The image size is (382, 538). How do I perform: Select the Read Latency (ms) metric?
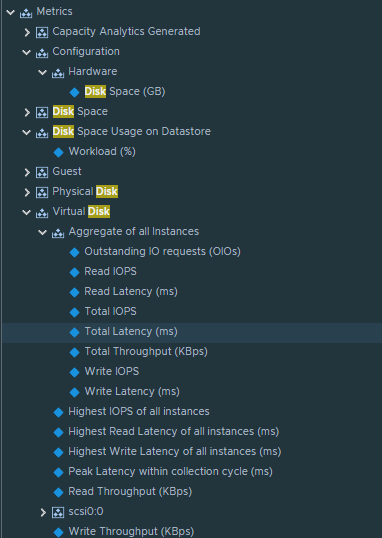pyautogui.click(x=131, y=292)
